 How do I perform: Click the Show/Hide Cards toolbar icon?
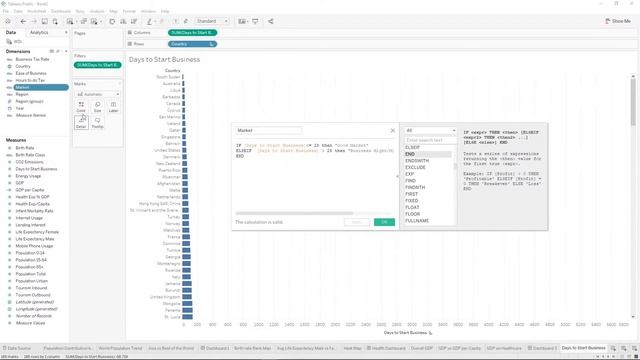(x=242, y=21)
